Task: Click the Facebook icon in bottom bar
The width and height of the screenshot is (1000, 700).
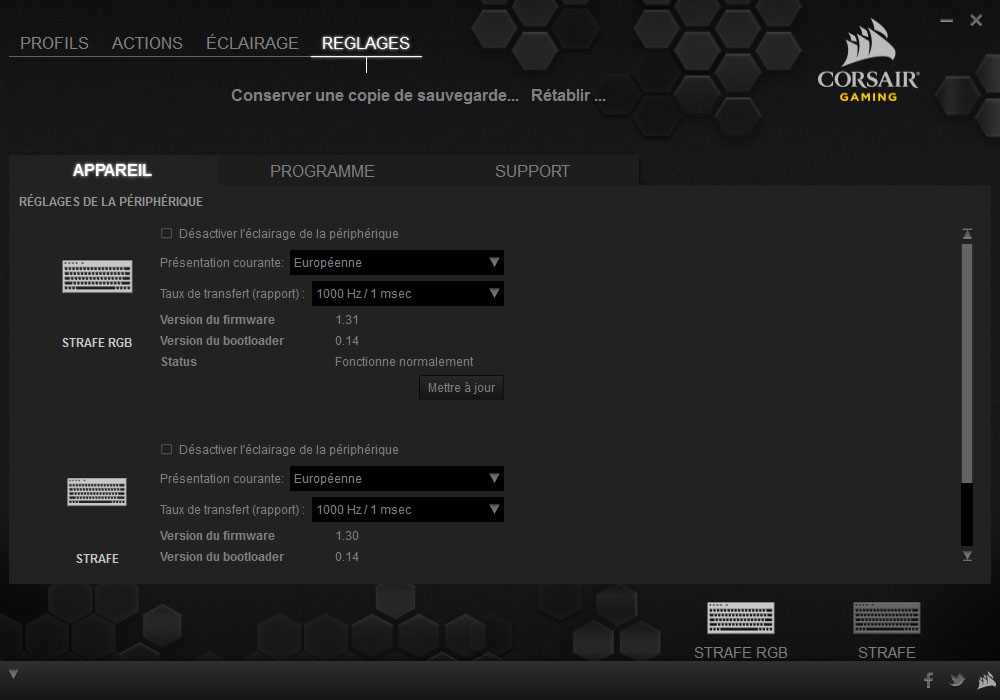Action: [928, 680]
